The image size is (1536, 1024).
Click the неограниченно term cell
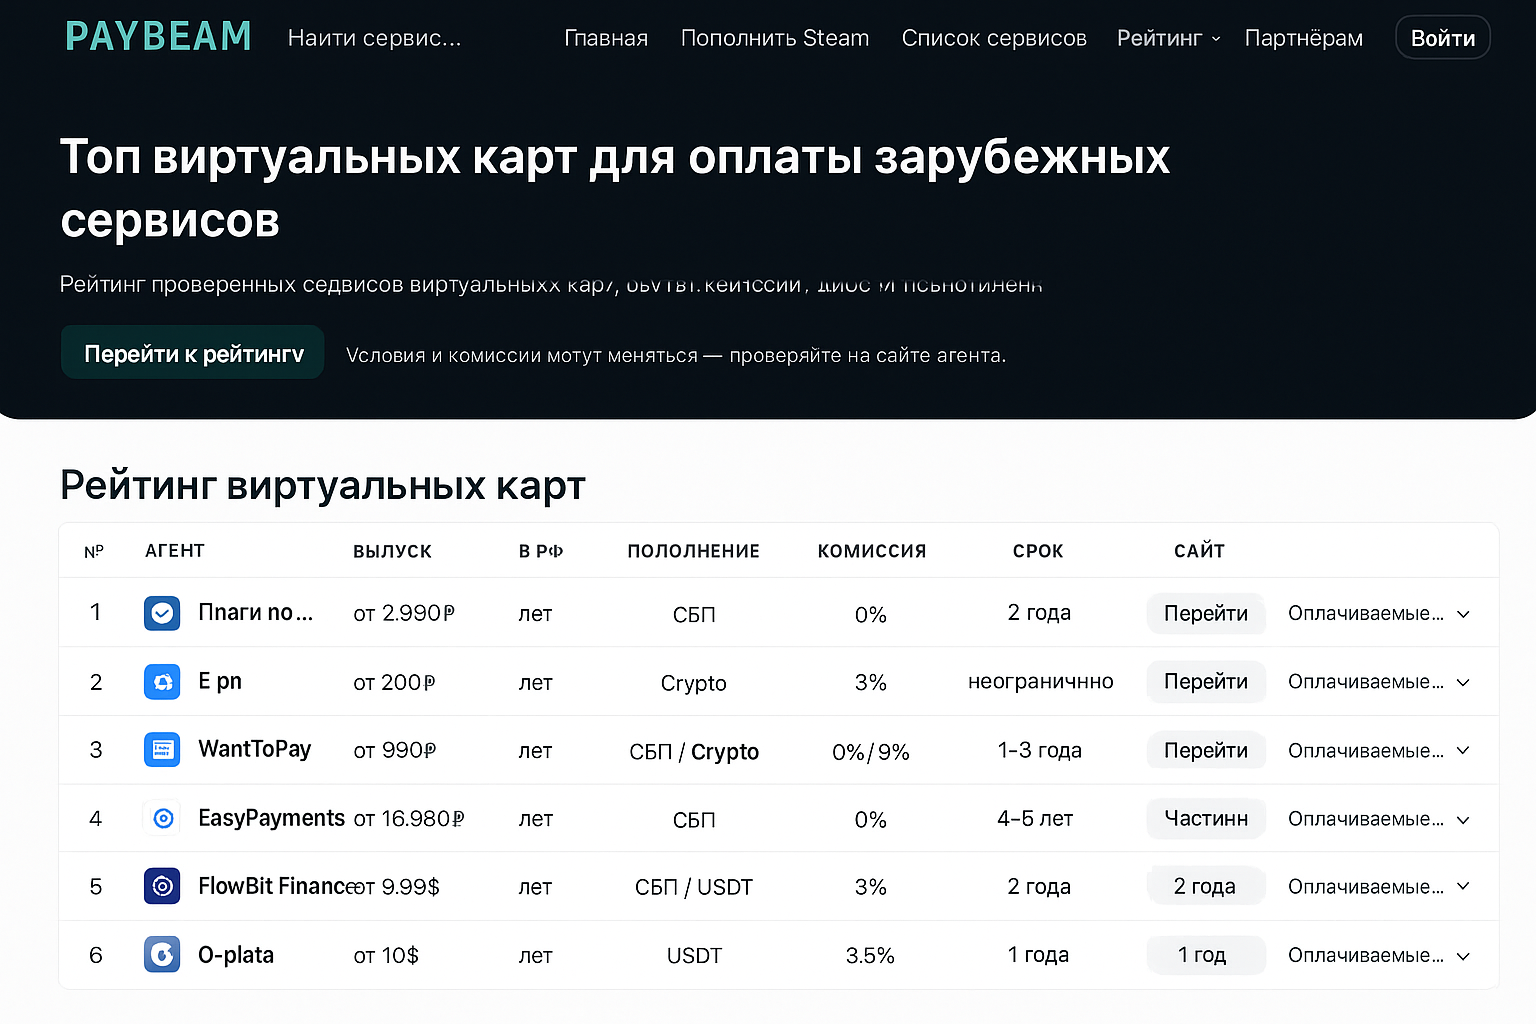(x=1040, y=681)
